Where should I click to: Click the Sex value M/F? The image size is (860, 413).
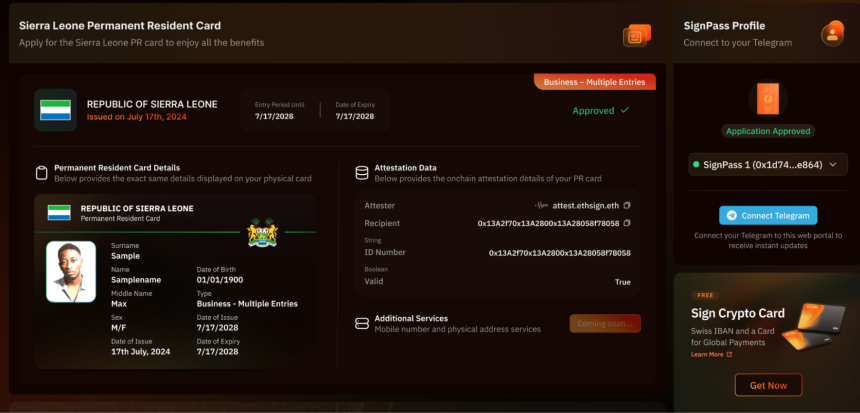[119, 327]
